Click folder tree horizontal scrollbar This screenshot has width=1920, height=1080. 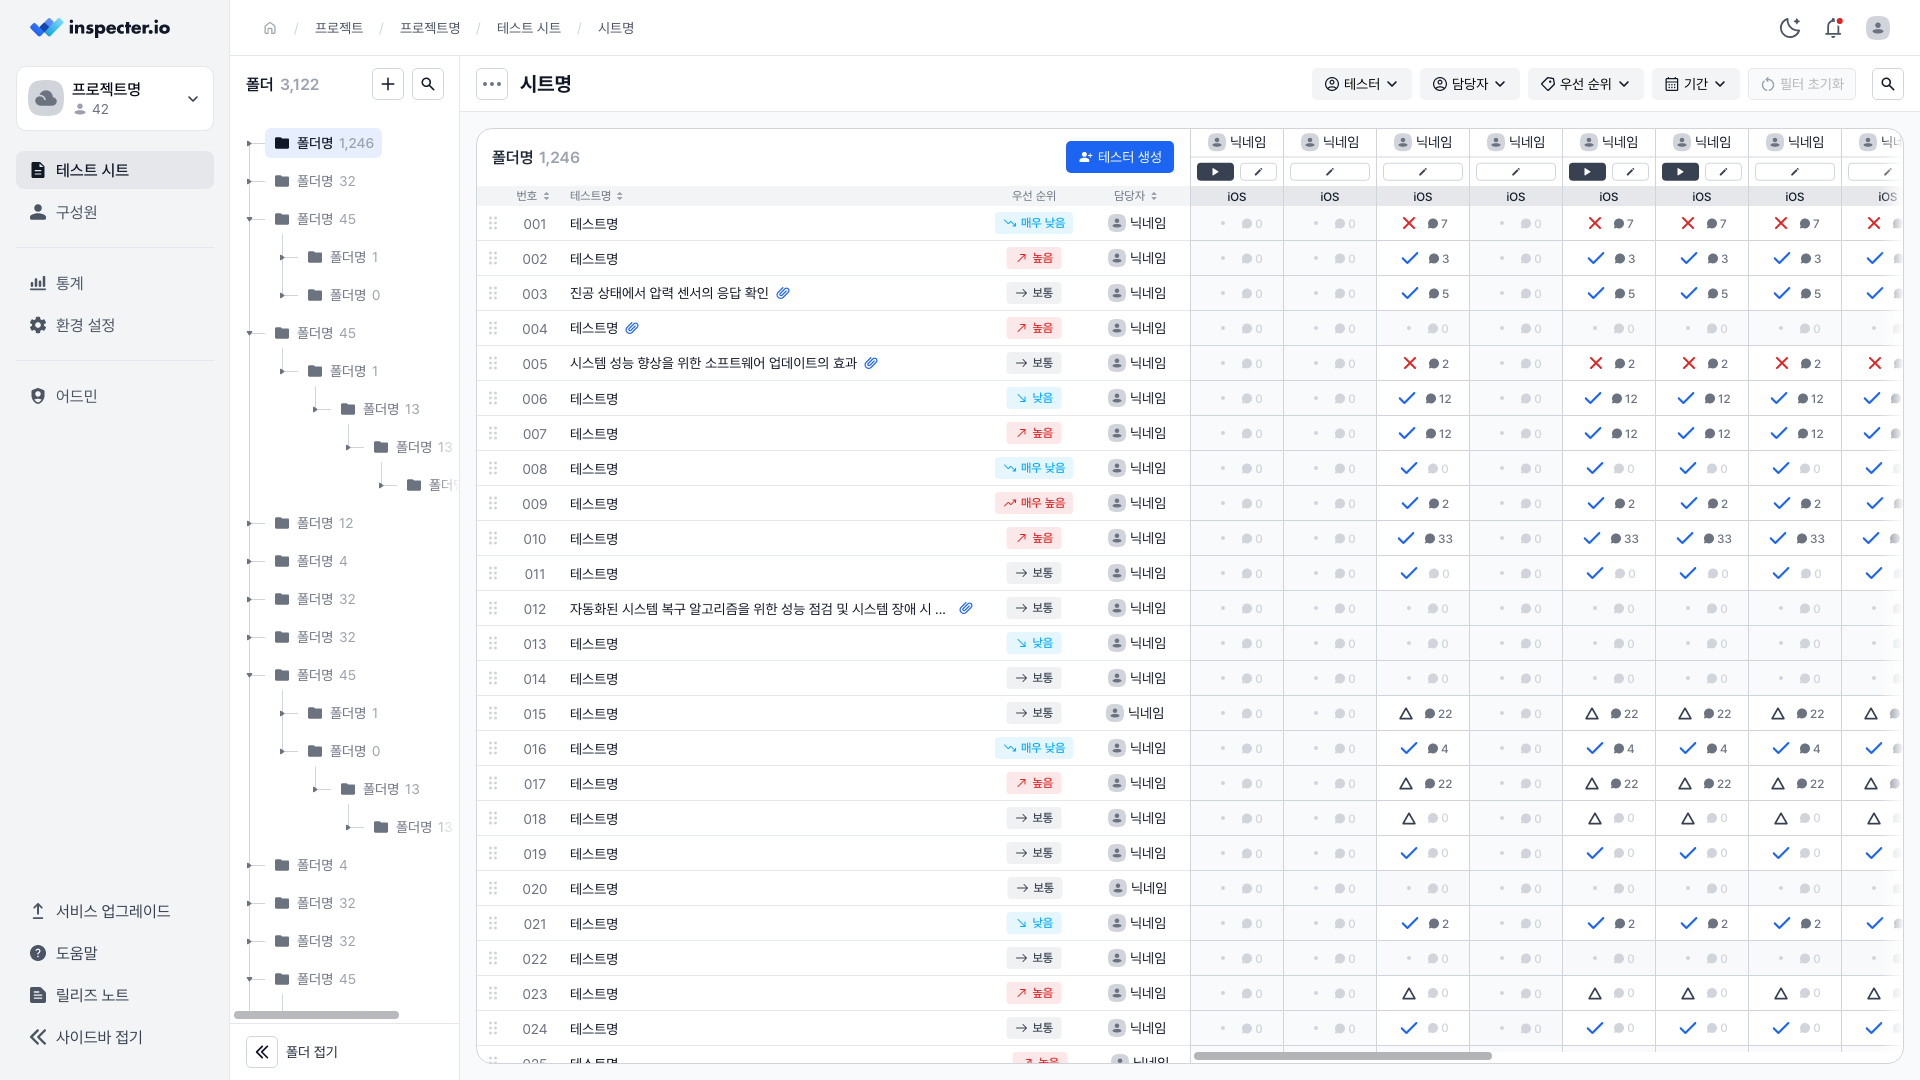(316, 1015)
